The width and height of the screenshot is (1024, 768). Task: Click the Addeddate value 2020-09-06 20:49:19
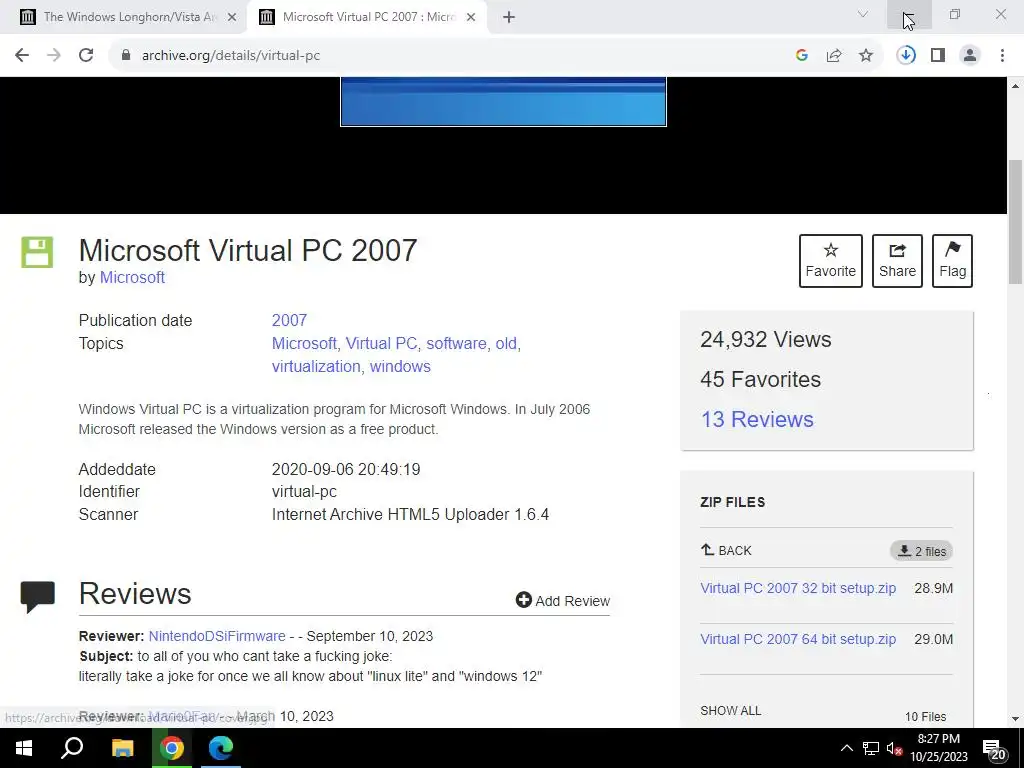pyautogui.click(x=346, y=470)
